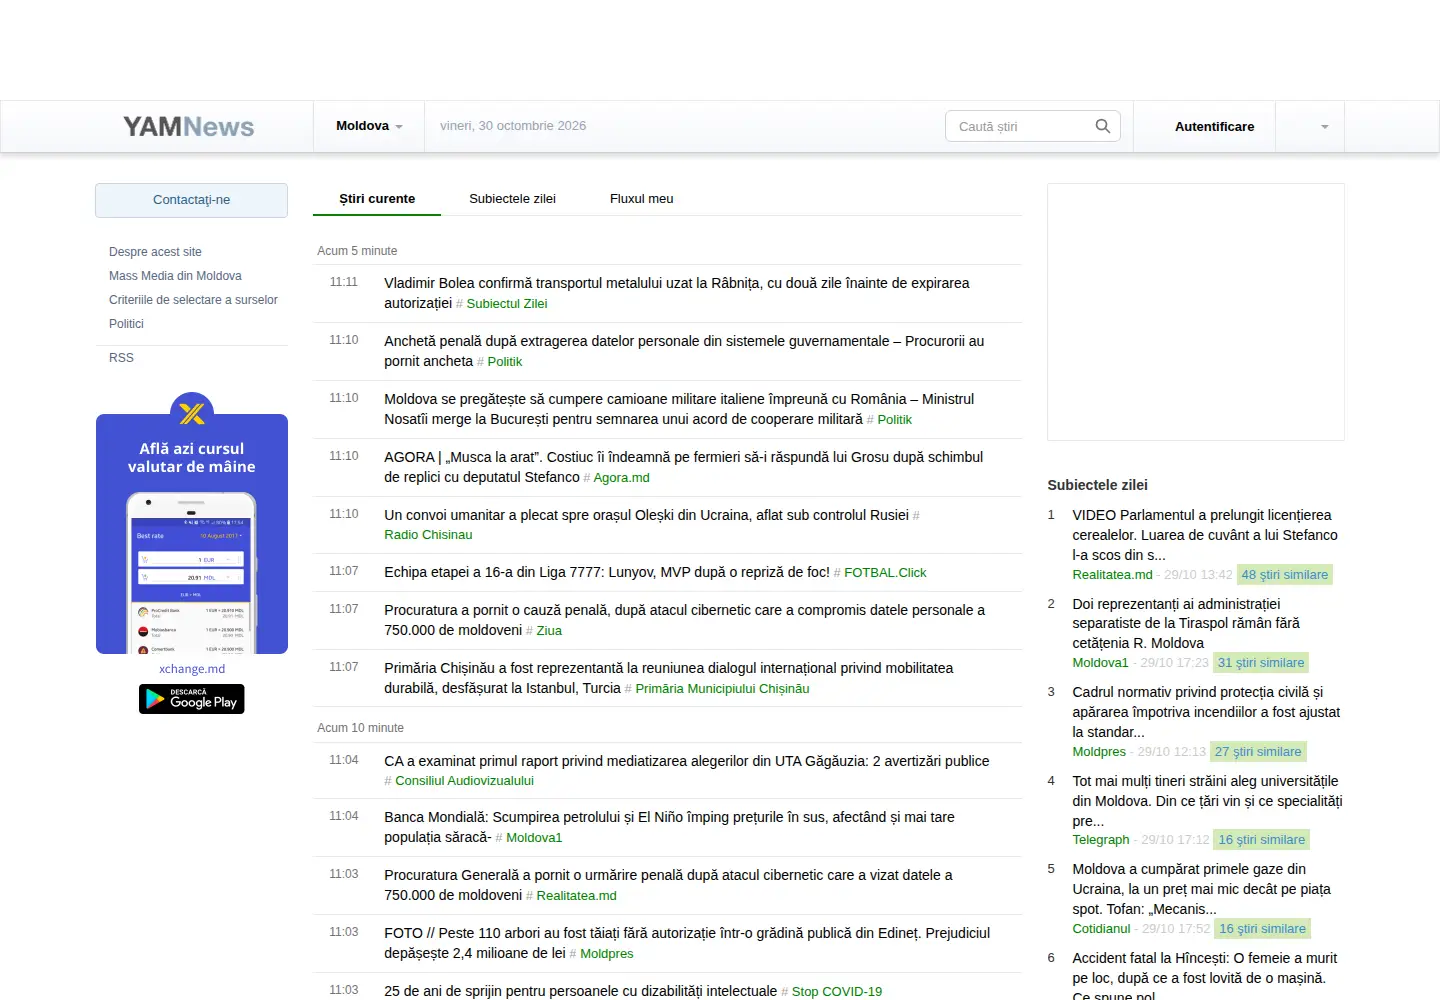Open the Anchetă penală headline
This screenshot has height=1000, width=1440.
(x=684, y=351)
